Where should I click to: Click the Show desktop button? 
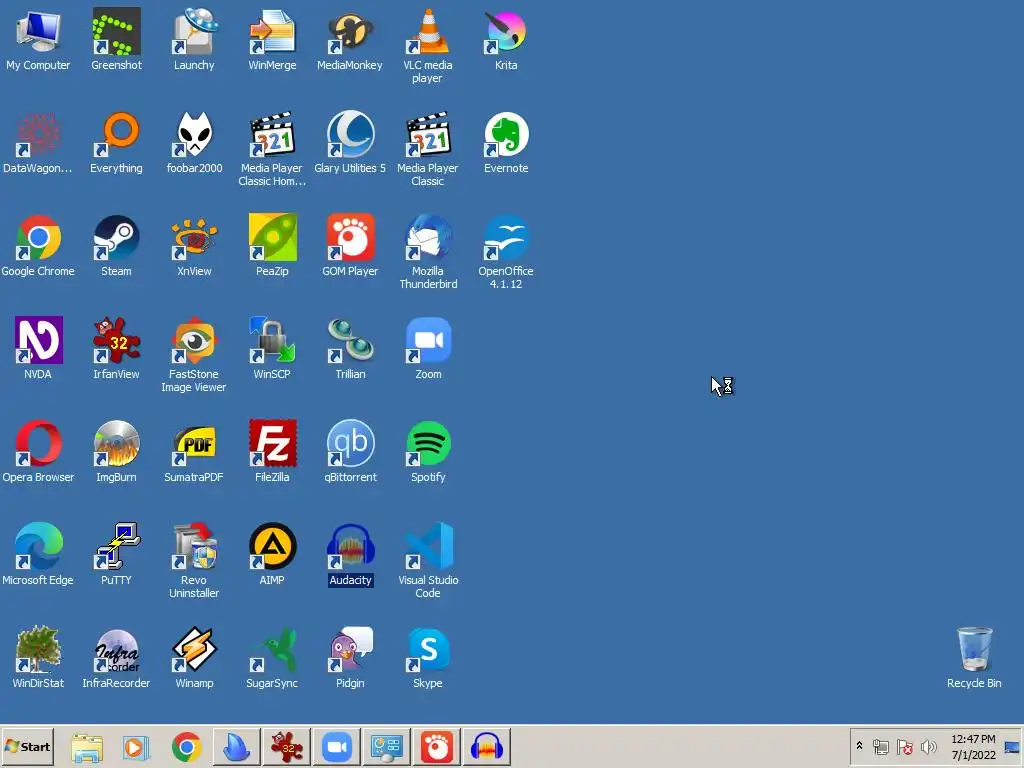(1012, 746)
